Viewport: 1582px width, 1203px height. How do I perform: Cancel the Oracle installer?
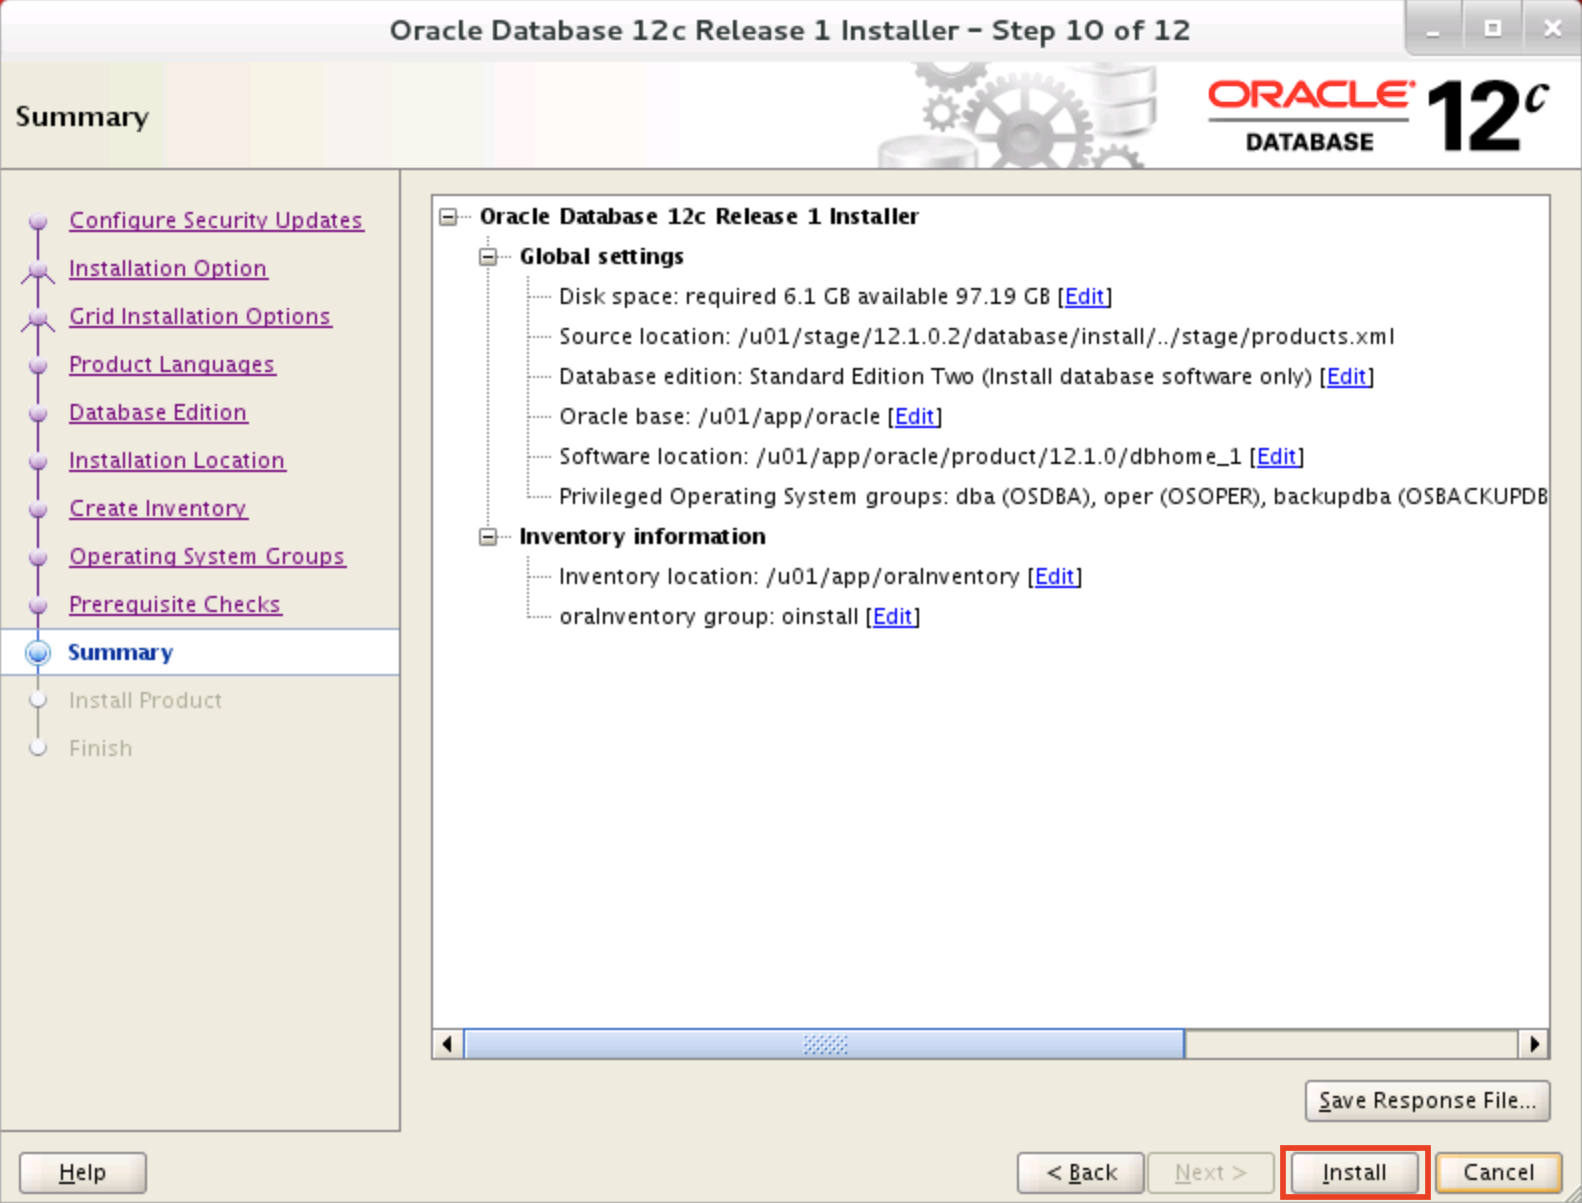1499,1172
